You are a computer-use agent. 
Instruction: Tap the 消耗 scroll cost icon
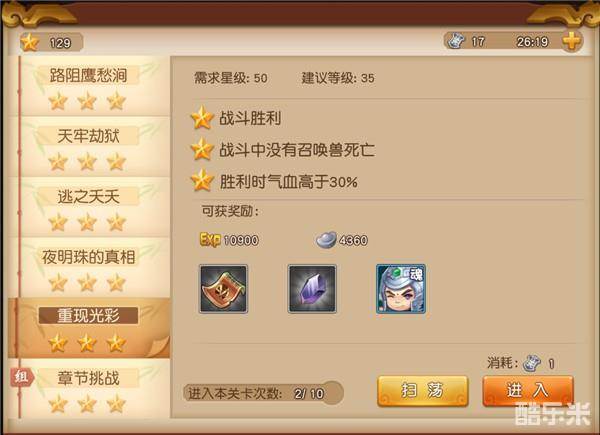coord(532,363)
